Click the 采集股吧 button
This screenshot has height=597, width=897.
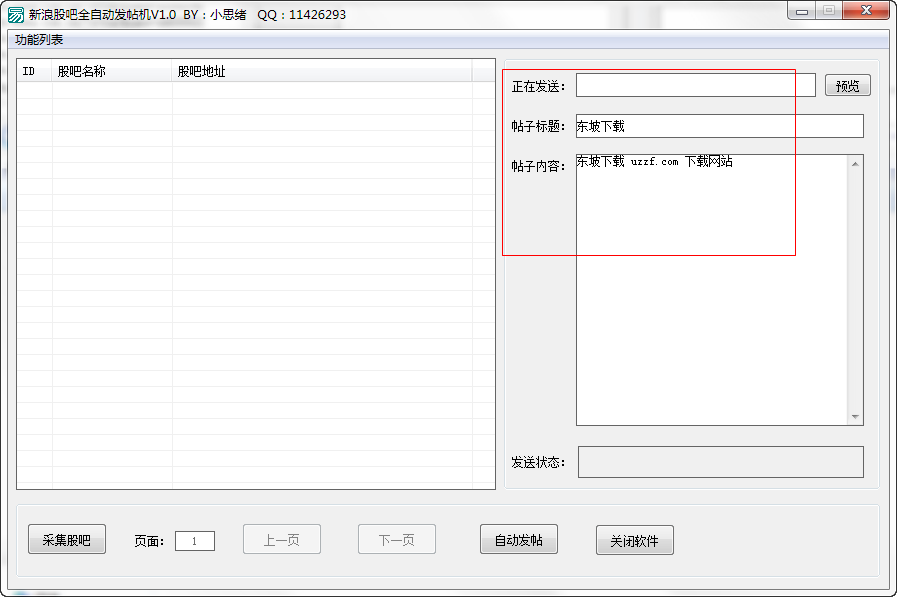click(x=67, y=539)
